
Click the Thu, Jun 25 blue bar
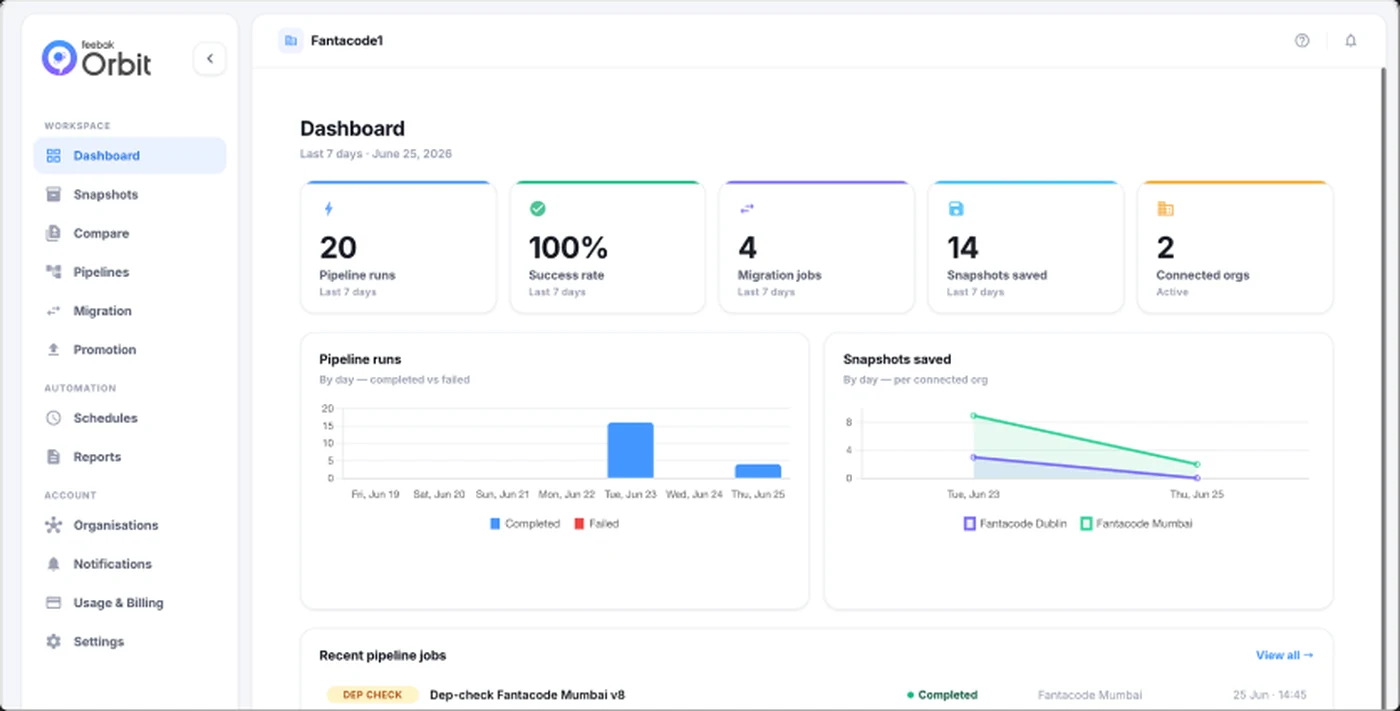(x=758, y=471)
